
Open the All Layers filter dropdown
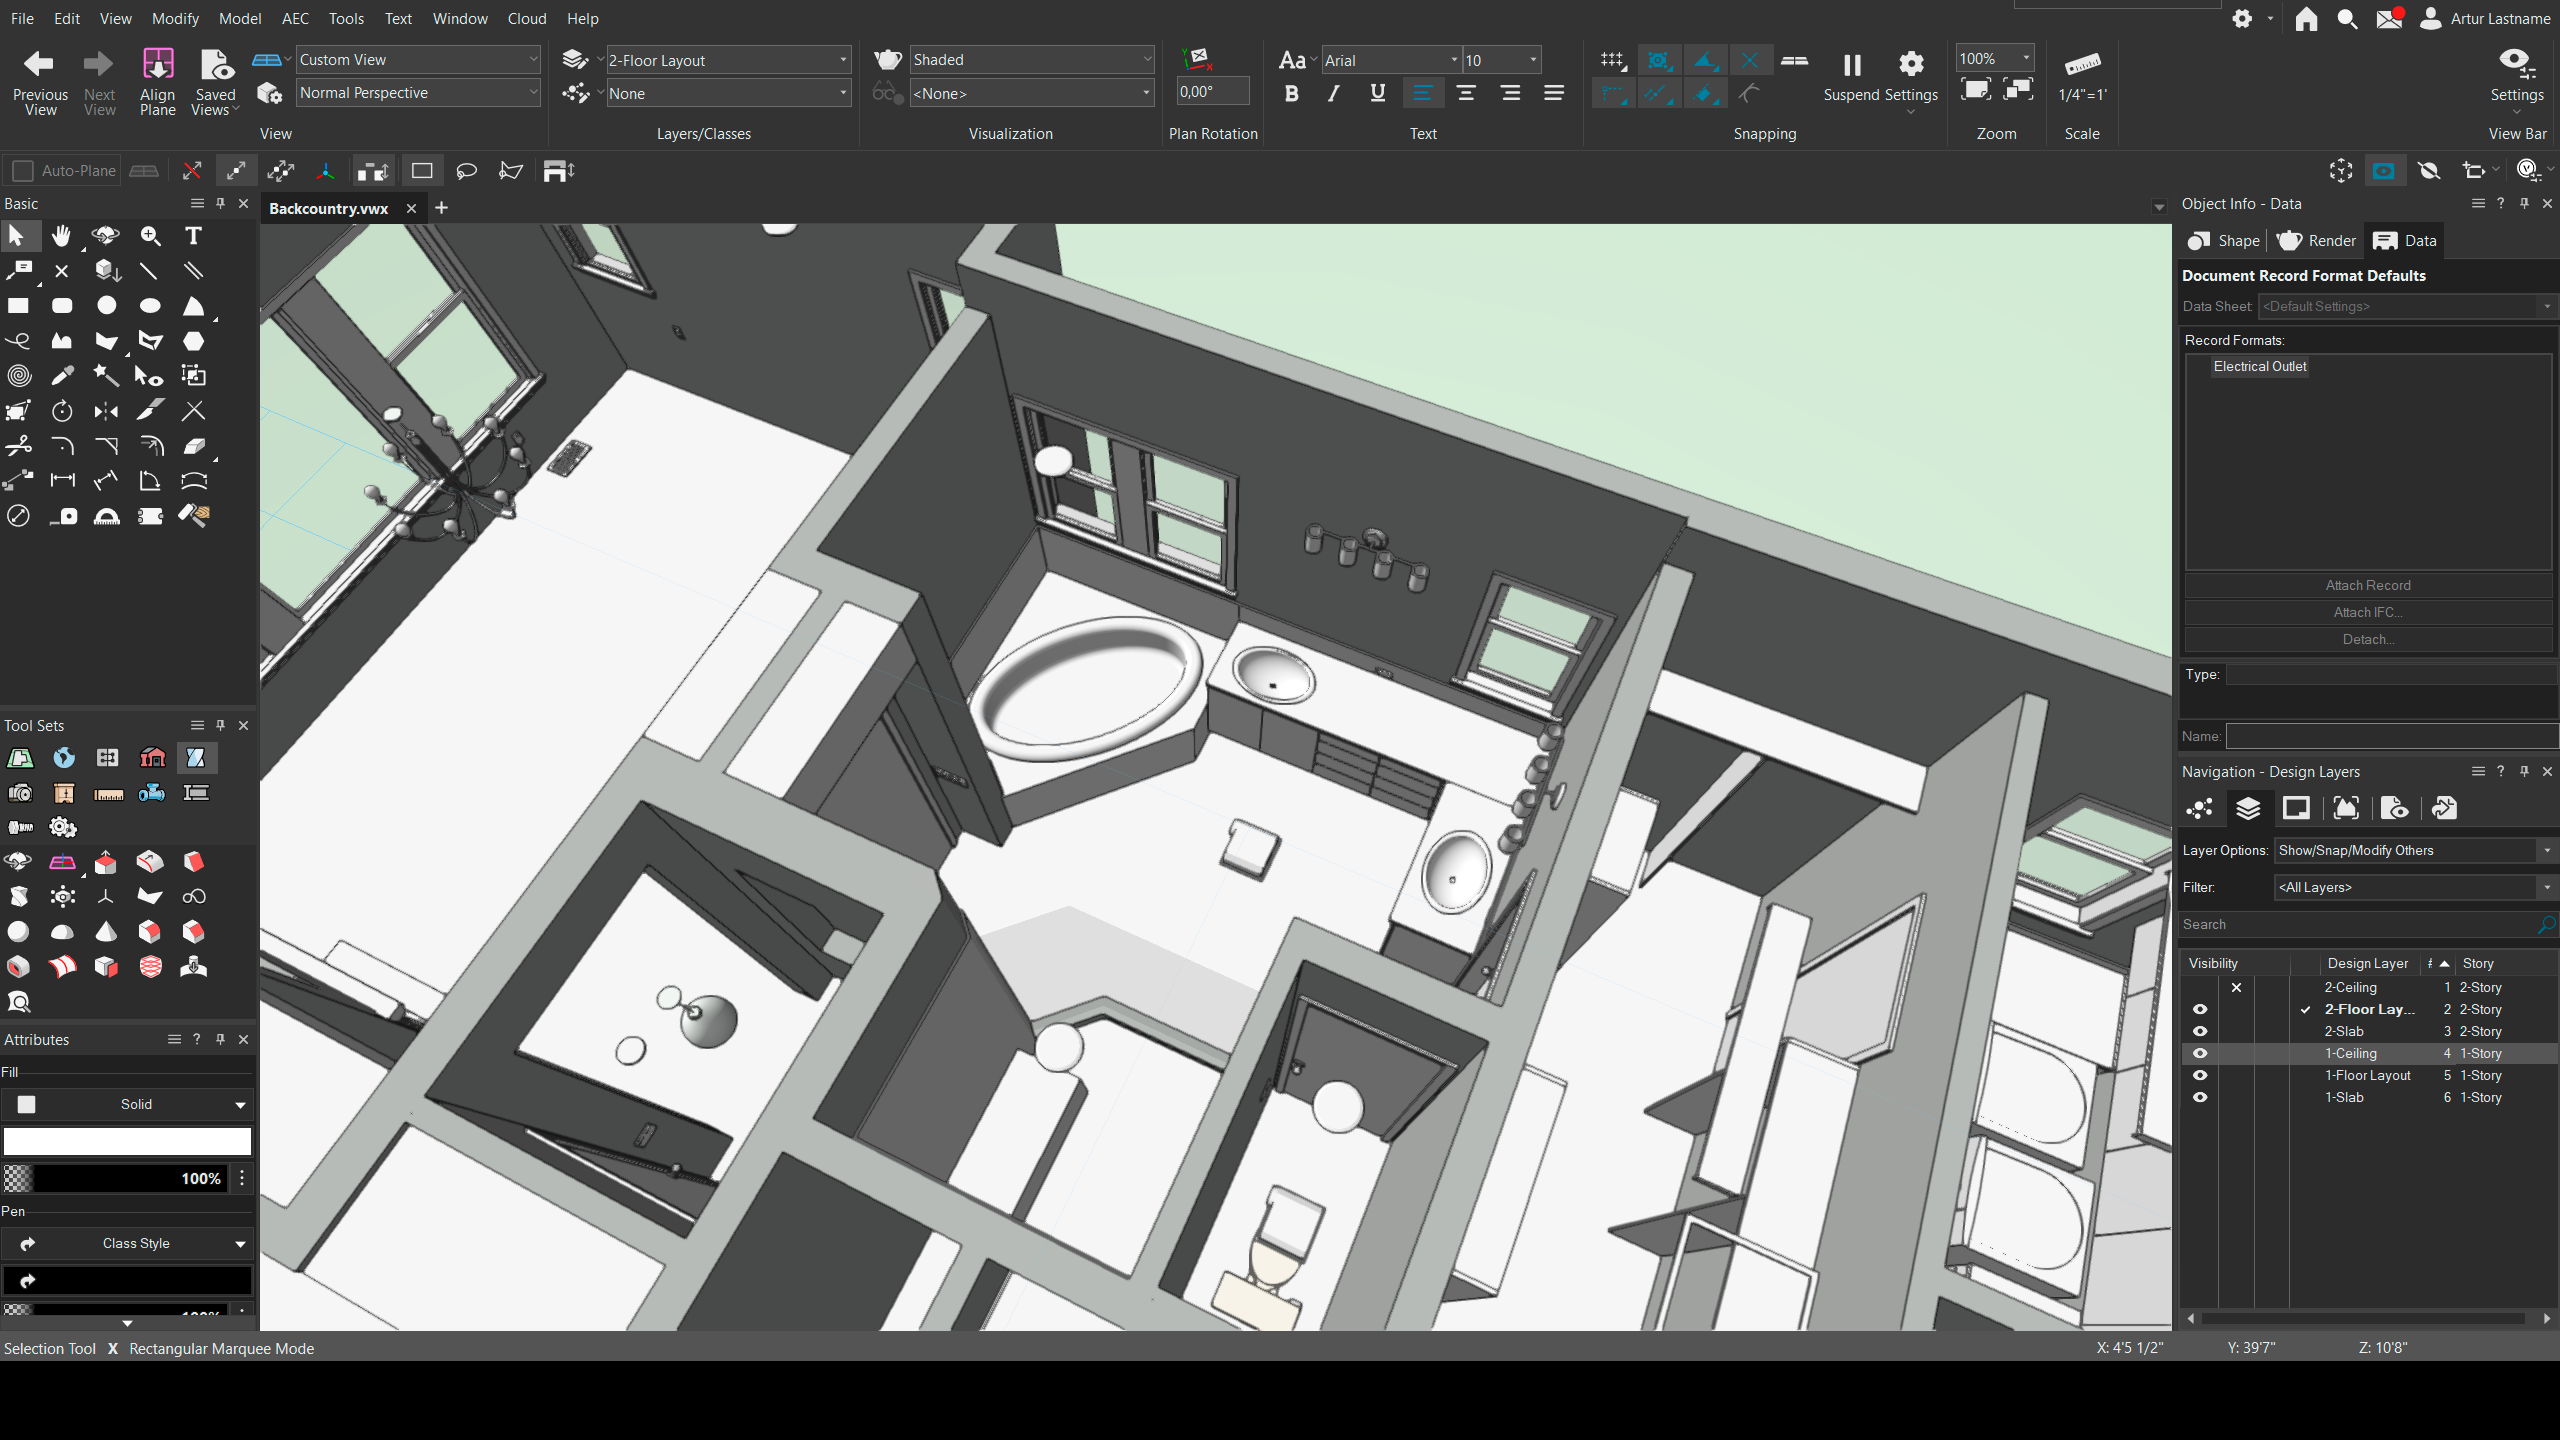(x=2414, y=887)
